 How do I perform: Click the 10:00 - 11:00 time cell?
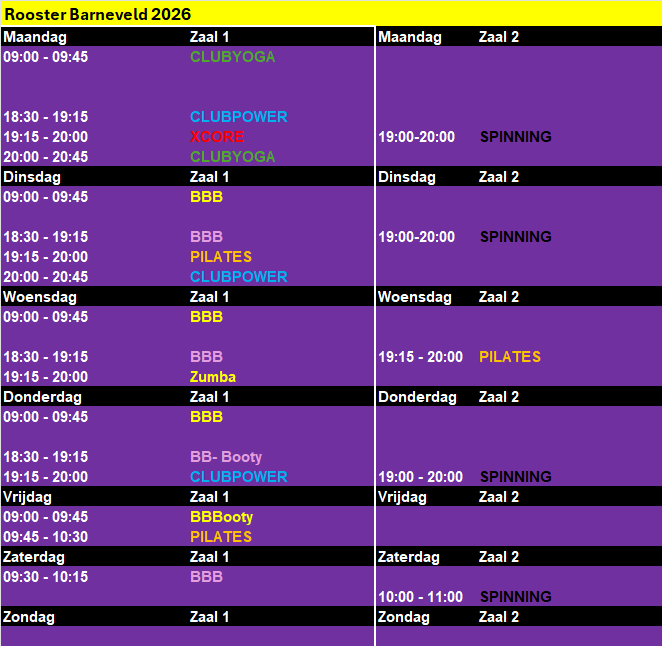click(x=420, y=597)
